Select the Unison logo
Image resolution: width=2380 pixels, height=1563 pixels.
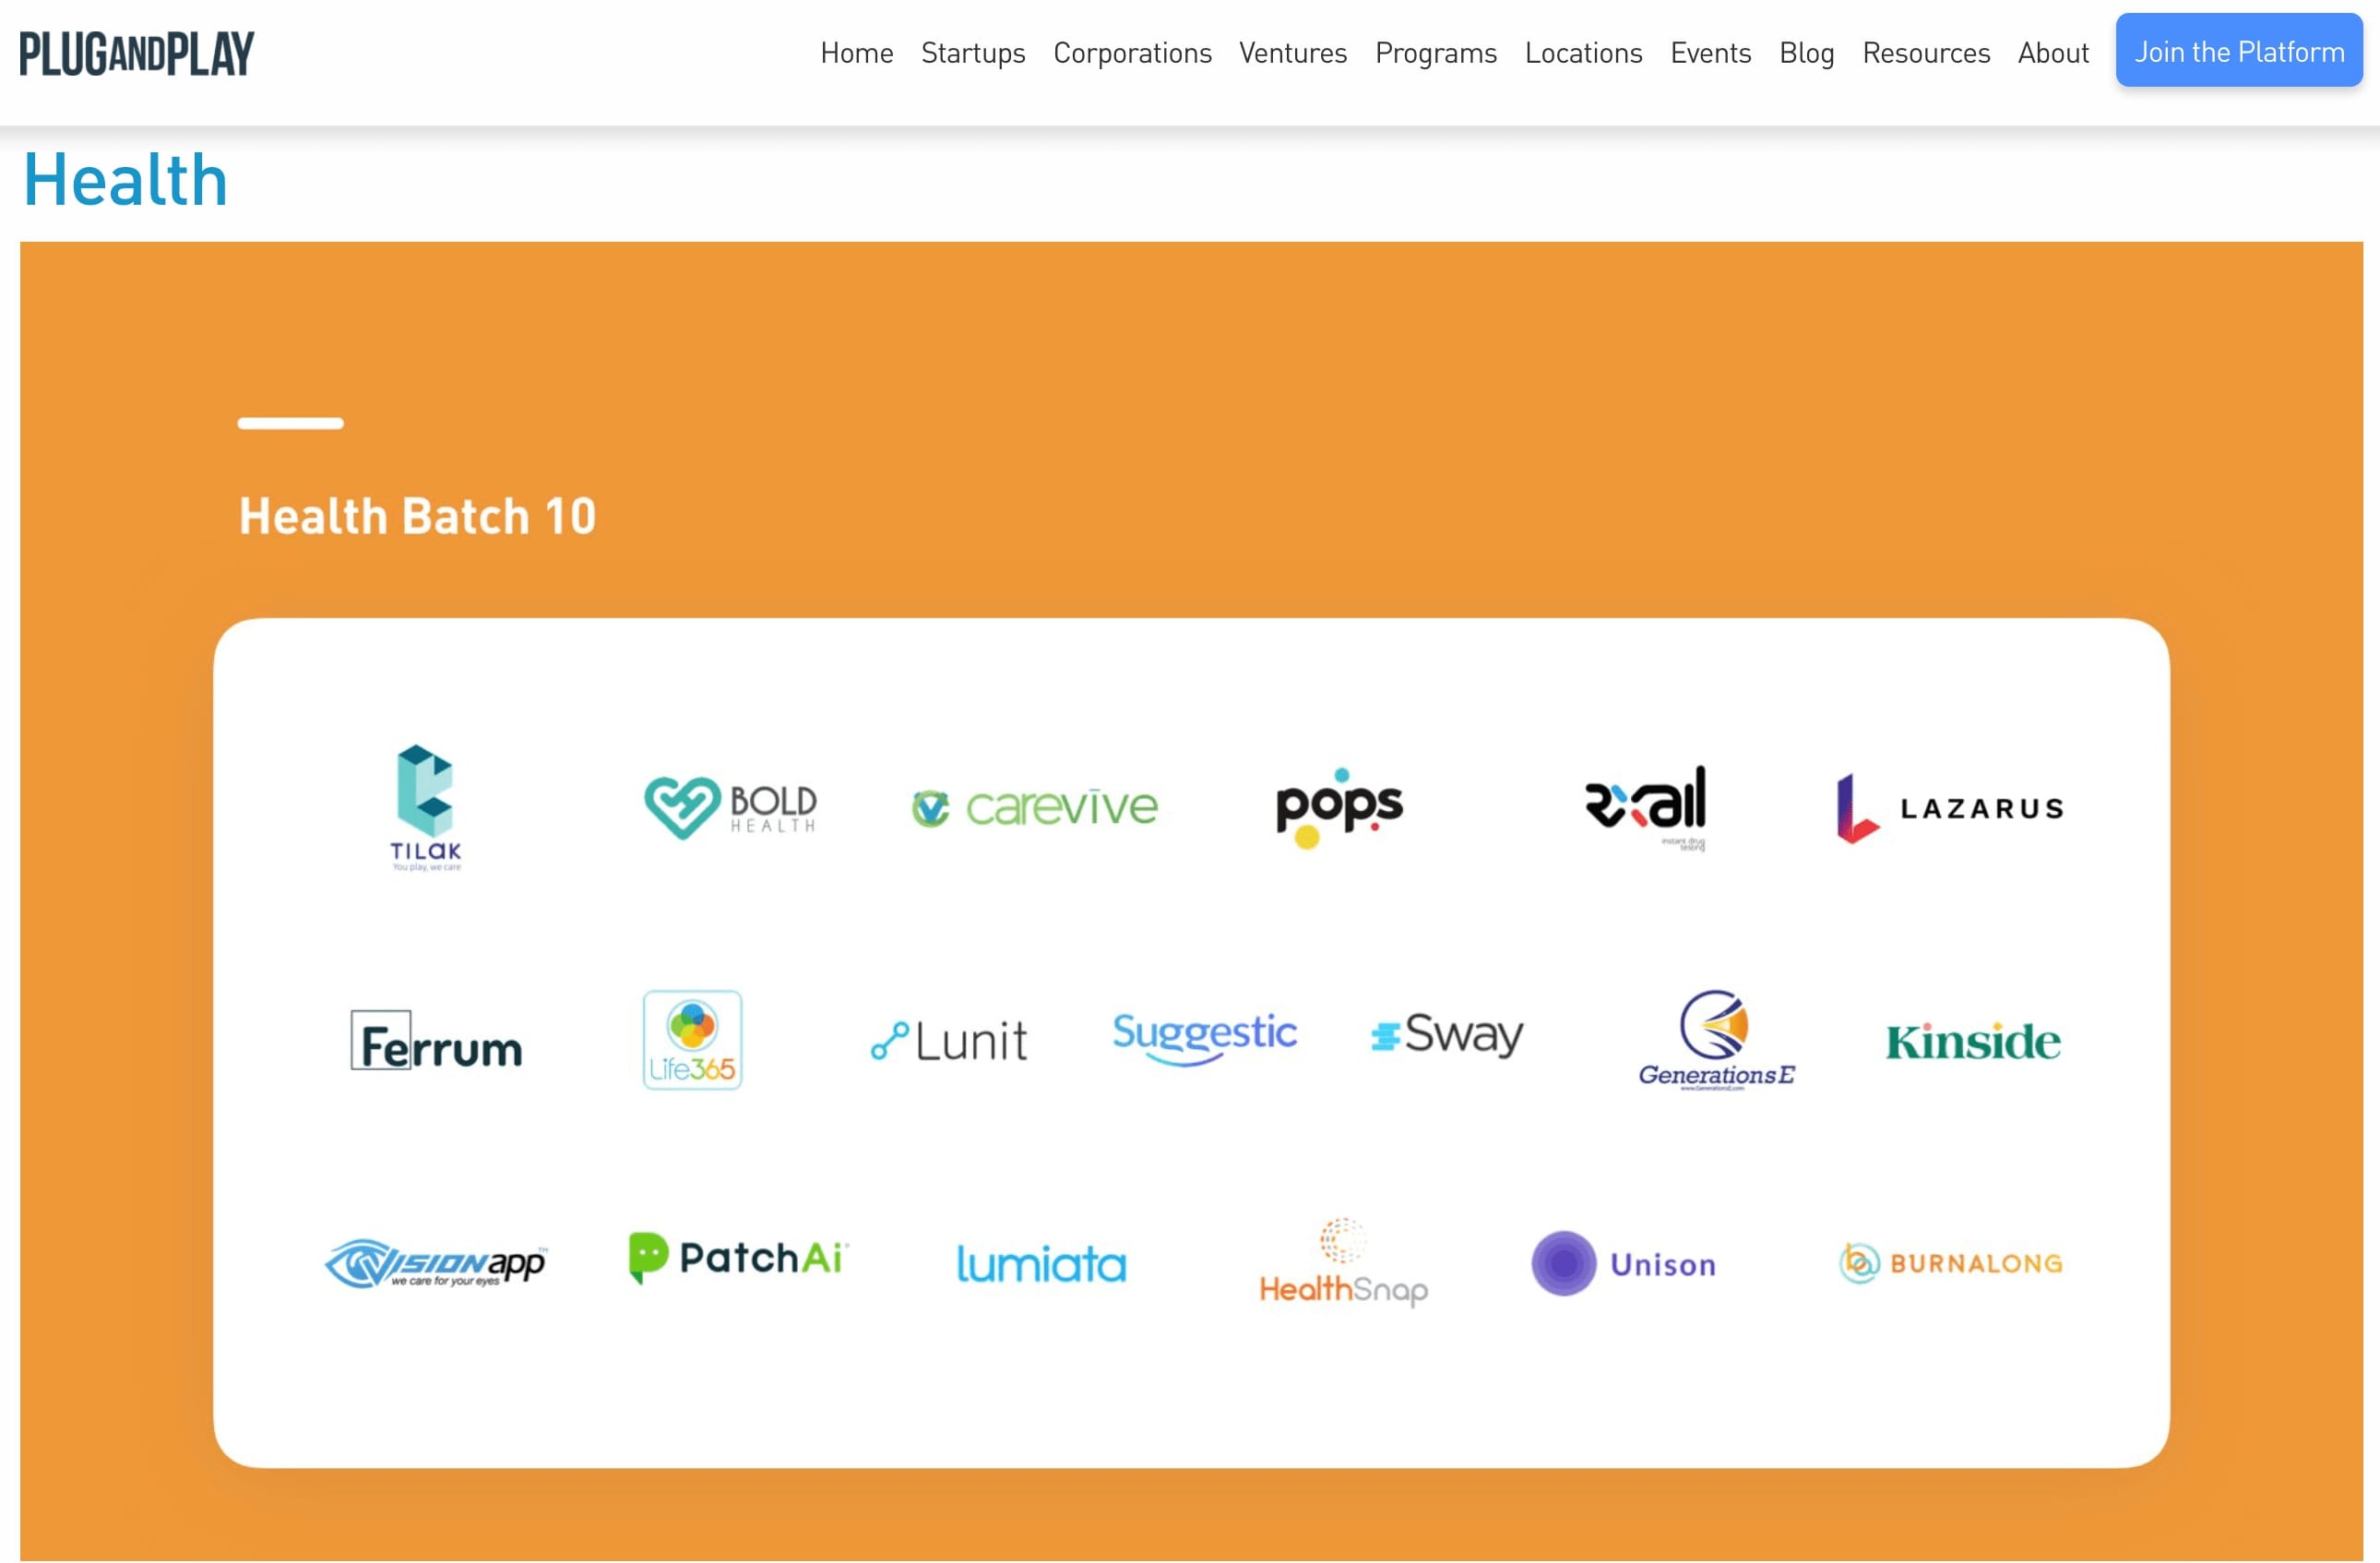pos(1624,1264)
